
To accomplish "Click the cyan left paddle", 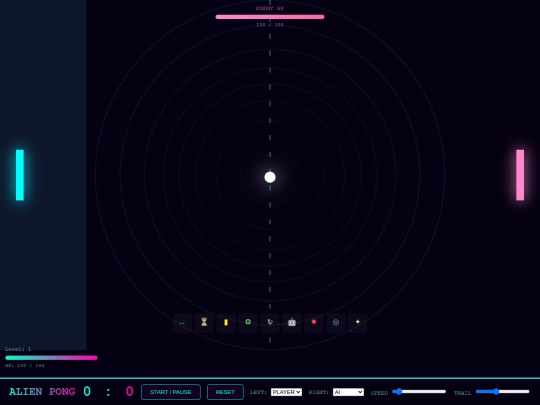I will (20, 175).
